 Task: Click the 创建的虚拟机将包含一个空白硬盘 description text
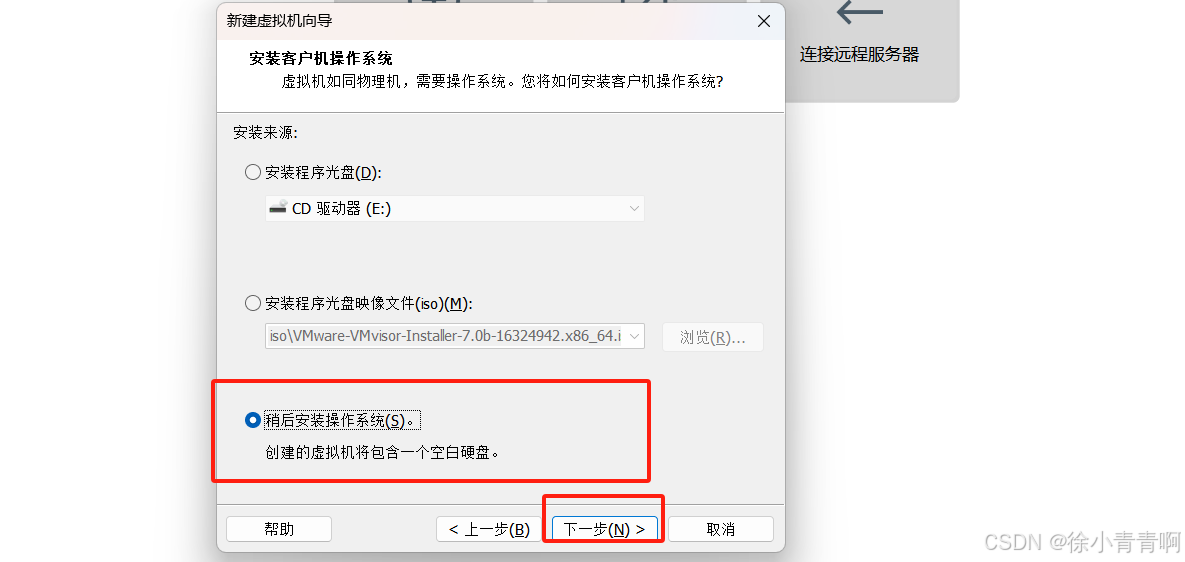coord(382,453)
